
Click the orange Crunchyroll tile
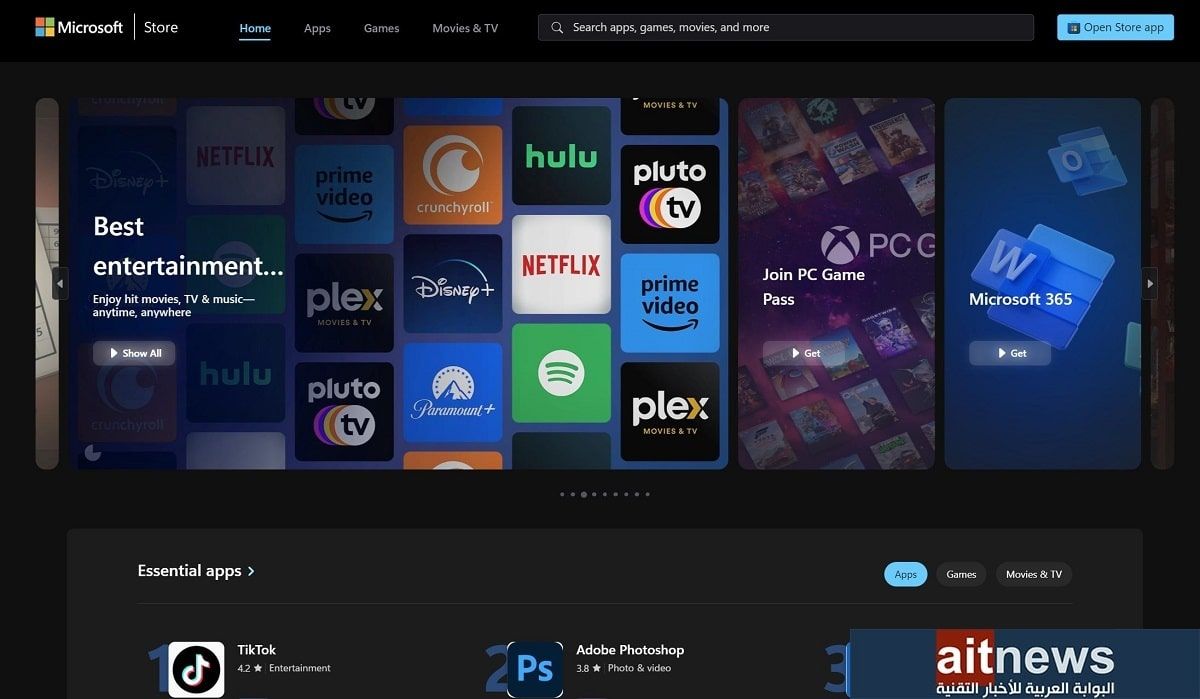coord(452,175)
